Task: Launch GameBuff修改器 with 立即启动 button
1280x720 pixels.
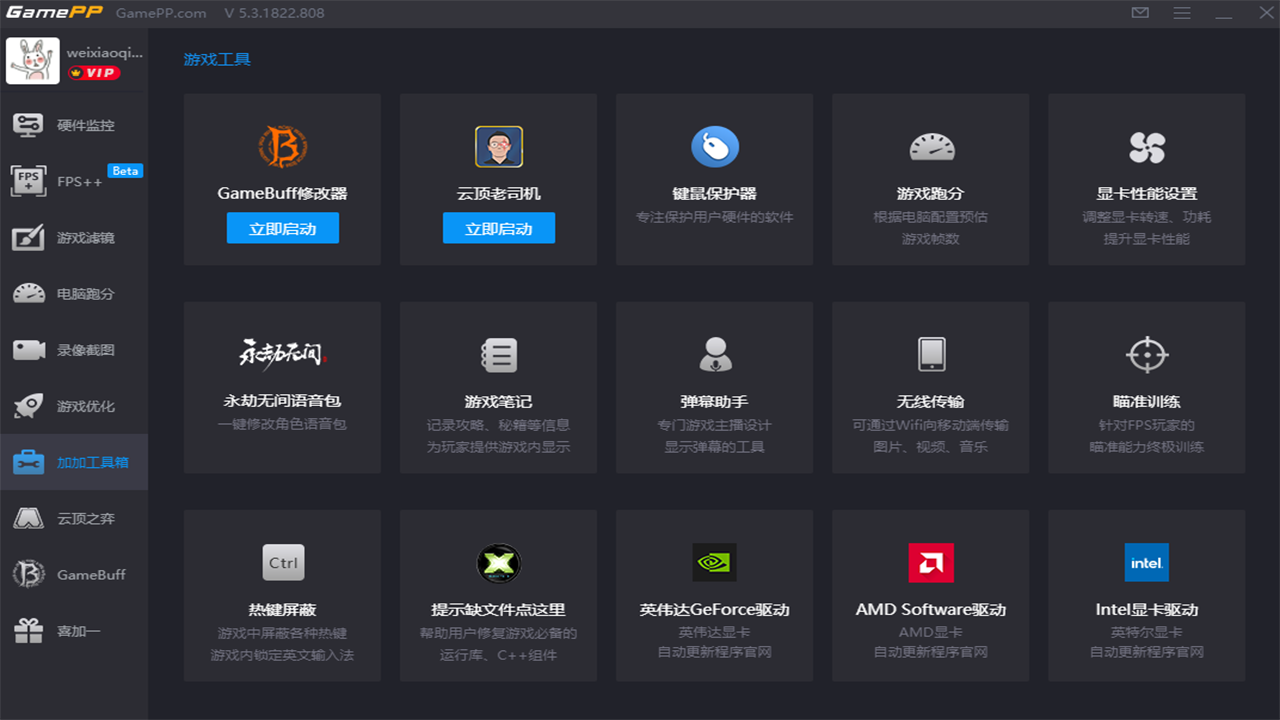Action: 283,229
